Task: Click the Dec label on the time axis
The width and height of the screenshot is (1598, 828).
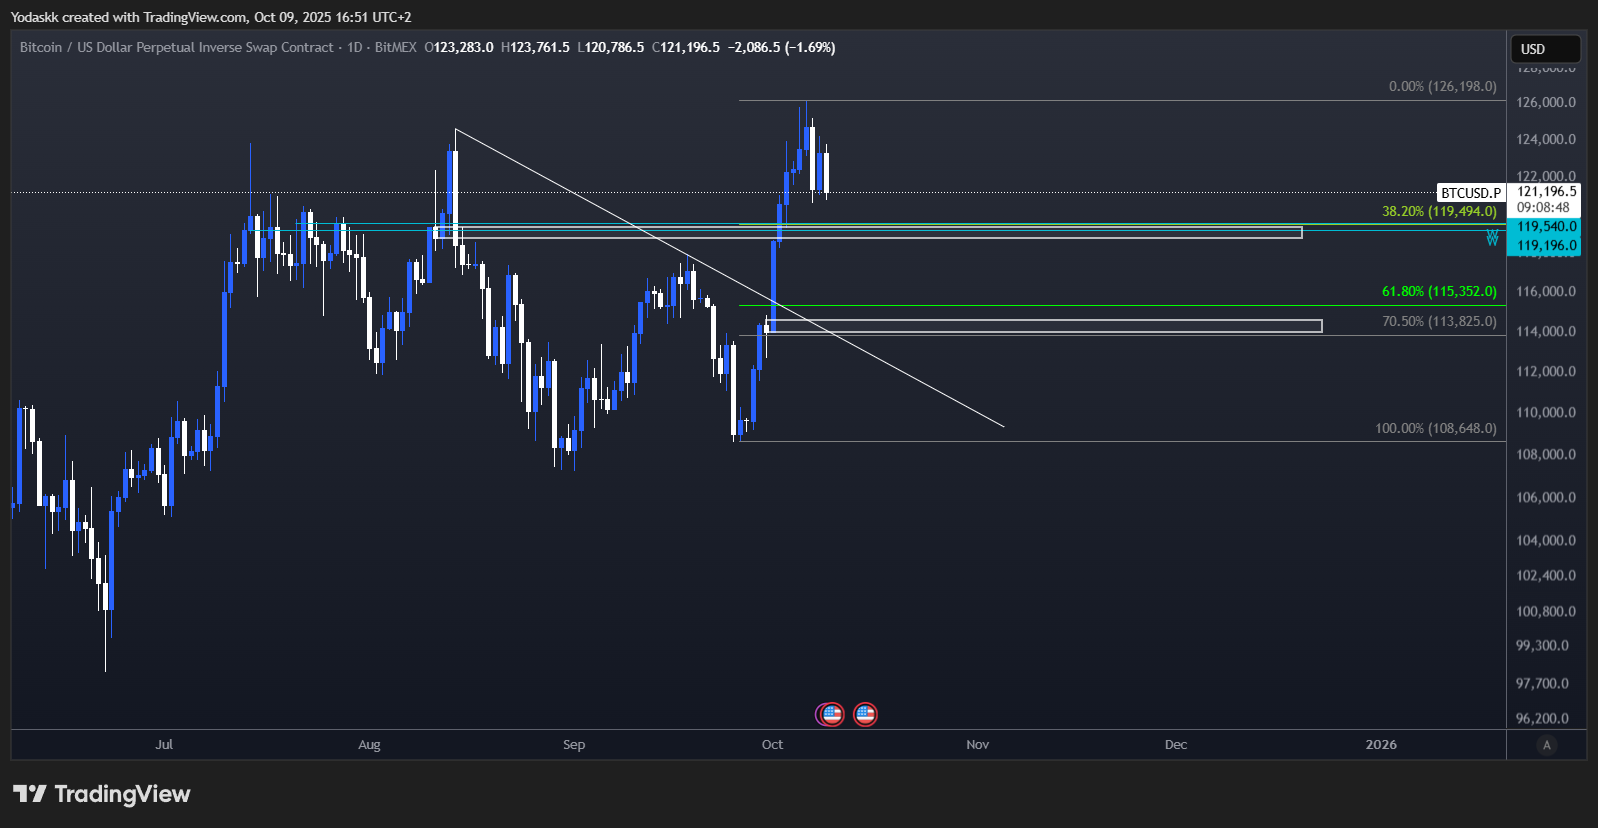Action: point(1176,745)
